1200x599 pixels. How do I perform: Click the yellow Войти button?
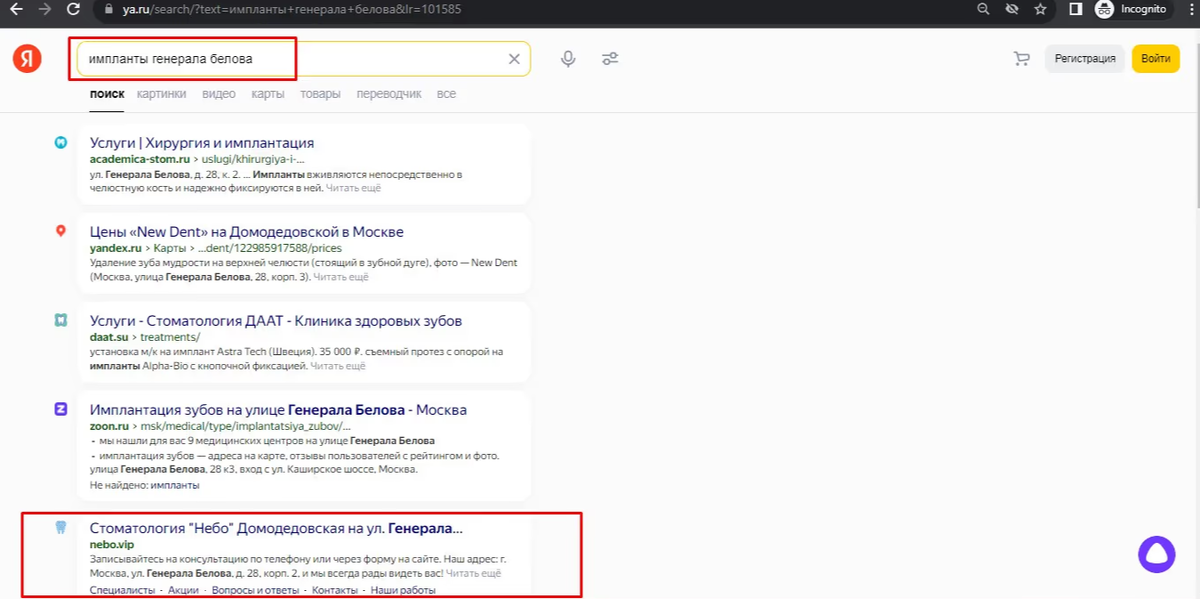pyautogui.click(x=1155, y=59)
